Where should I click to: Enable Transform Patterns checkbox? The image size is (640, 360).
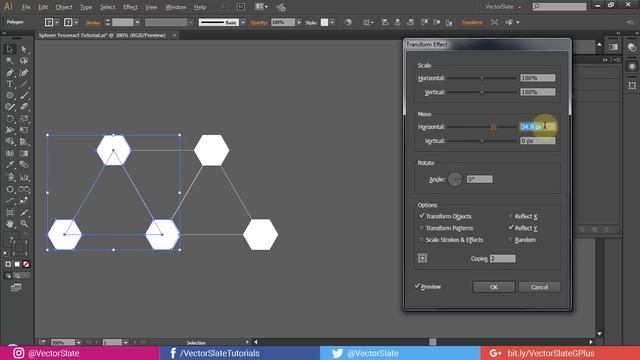[x=421, y=228]
